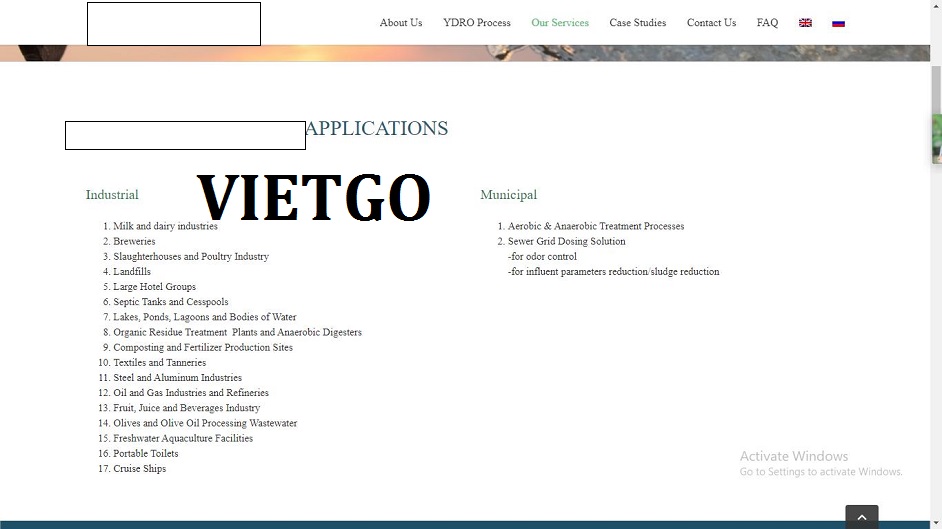Select 'Breweries' list item
This screenshot has width=942, height=529.
(134, 241)
